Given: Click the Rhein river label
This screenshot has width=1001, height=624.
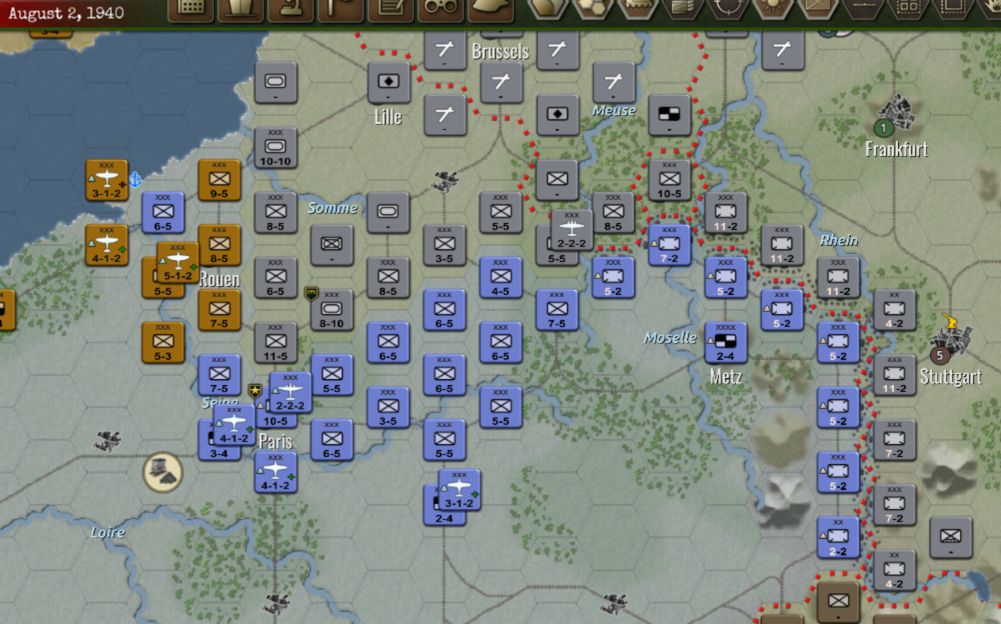Looking at the screenshot, I should [838, 240].
